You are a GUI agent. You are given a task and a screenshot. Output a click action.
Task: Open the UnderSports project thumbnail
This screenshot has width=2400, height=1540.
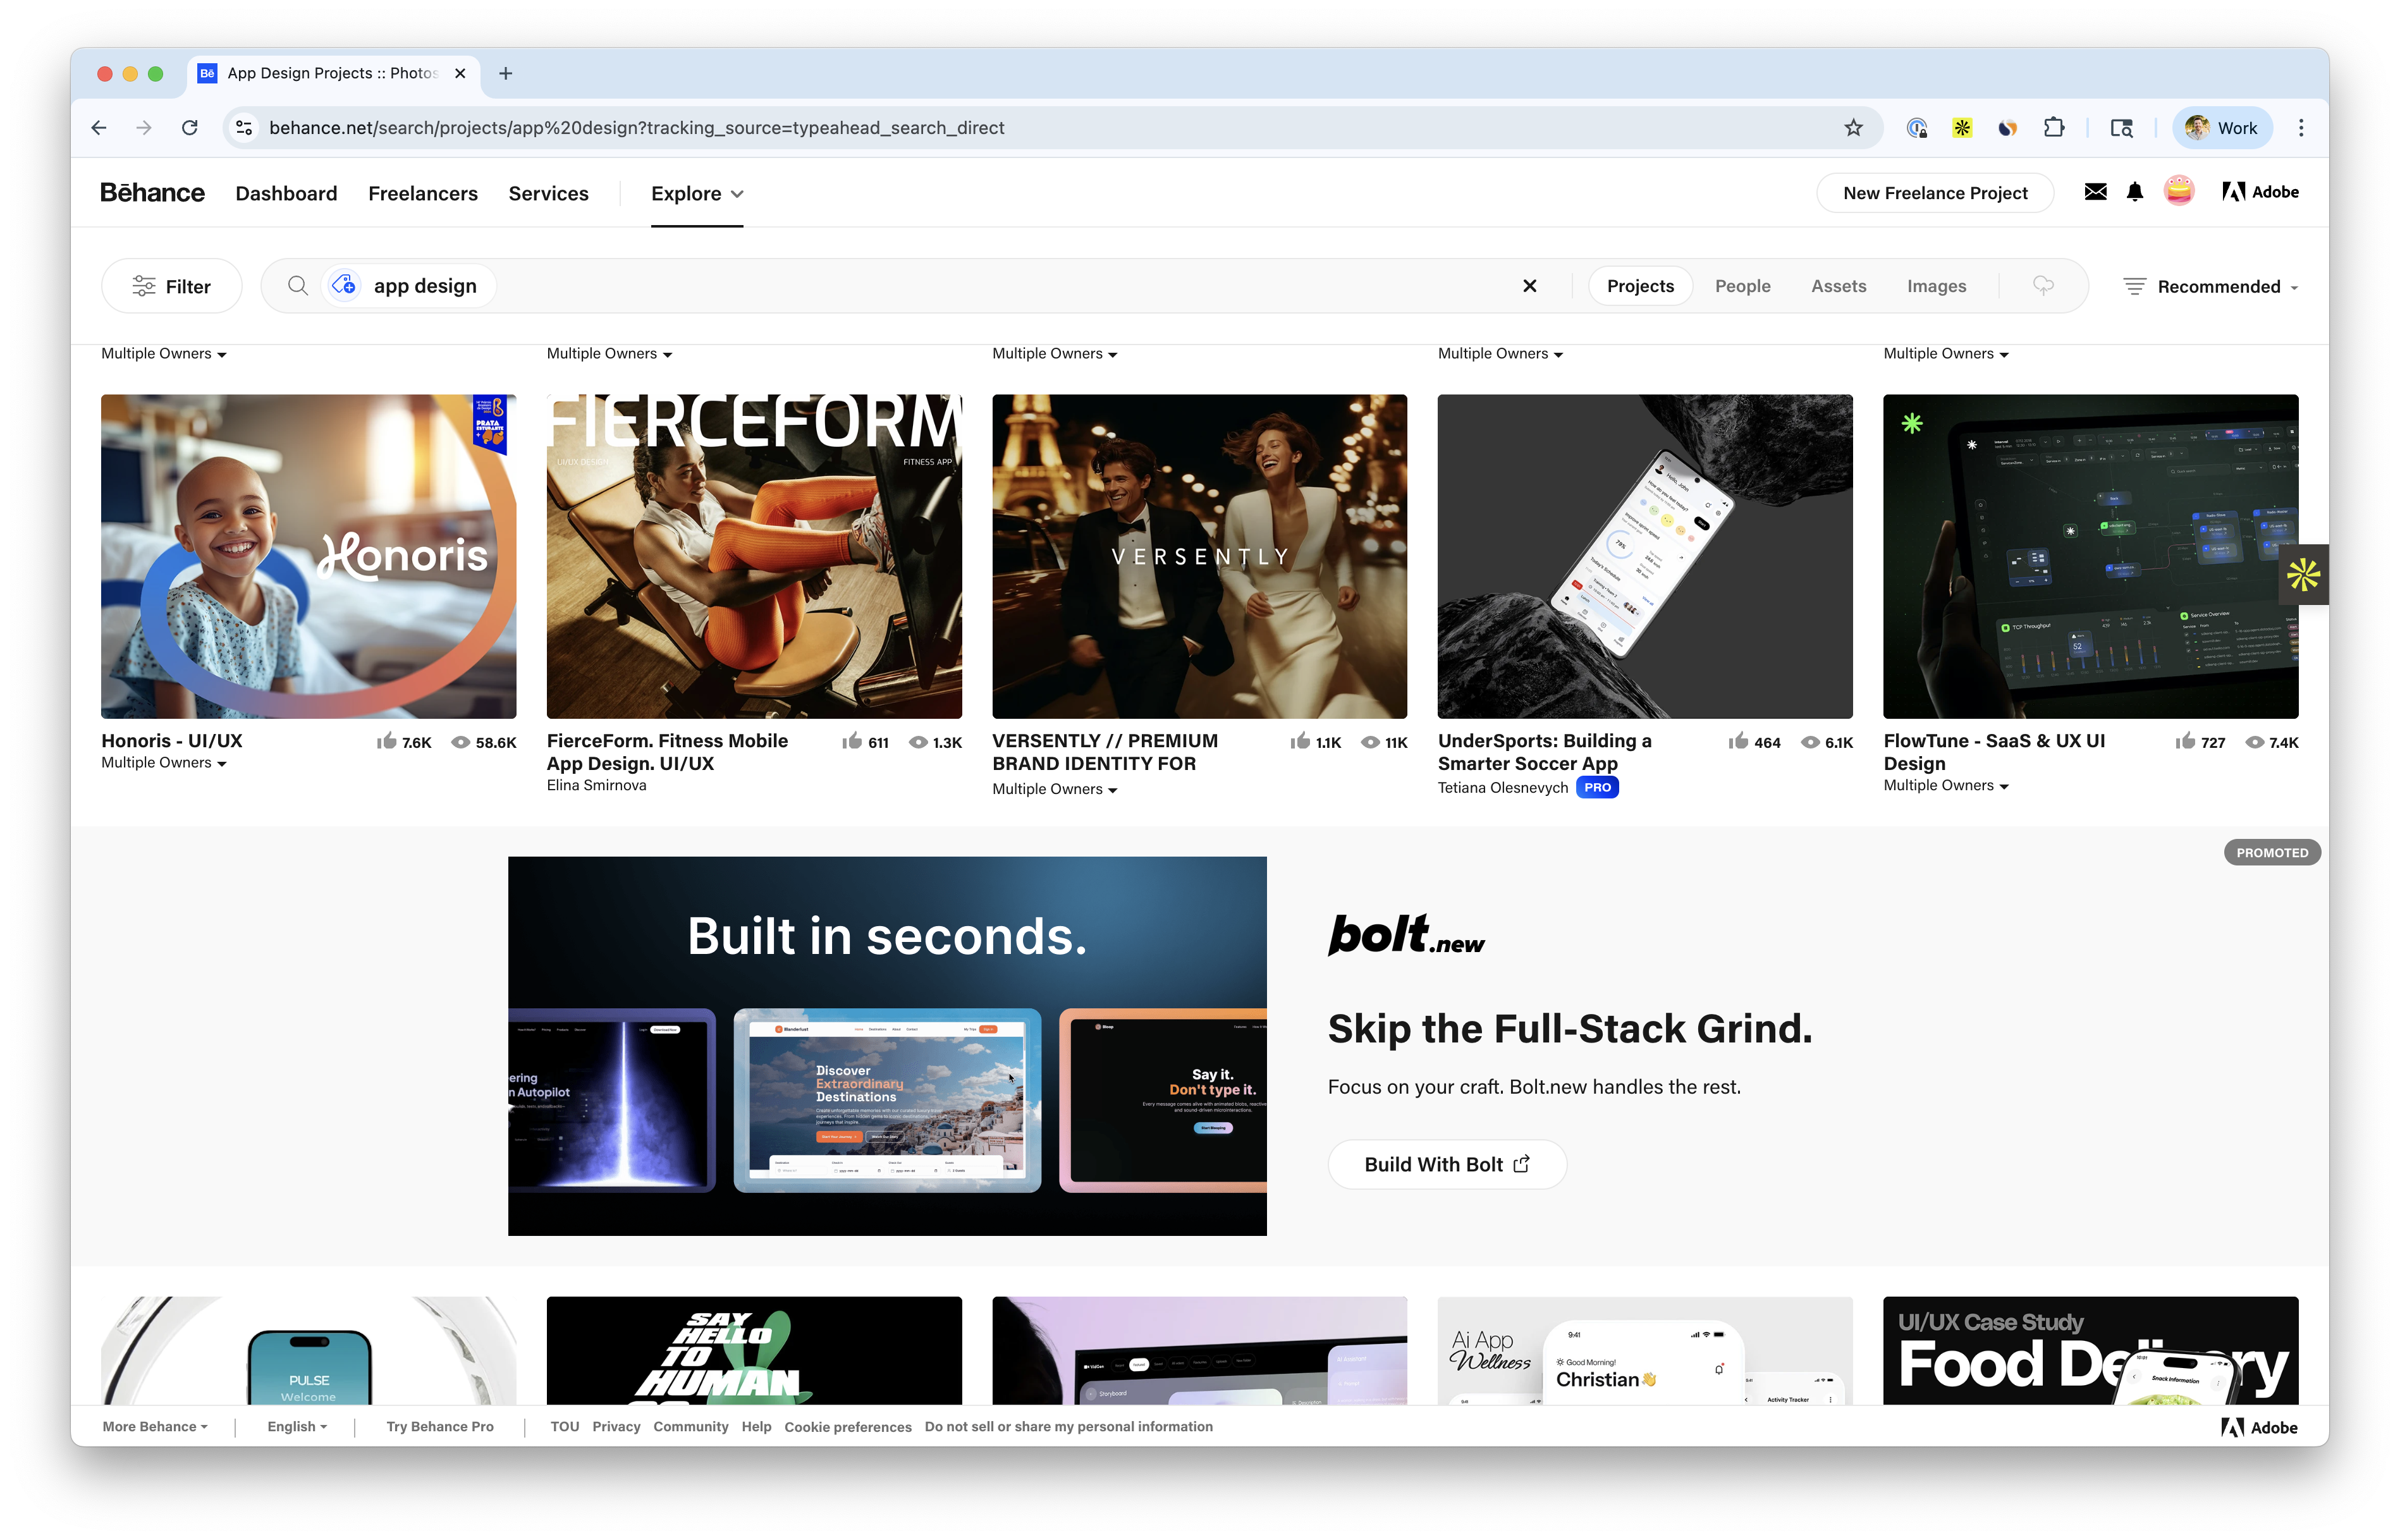click(1645, 556)
